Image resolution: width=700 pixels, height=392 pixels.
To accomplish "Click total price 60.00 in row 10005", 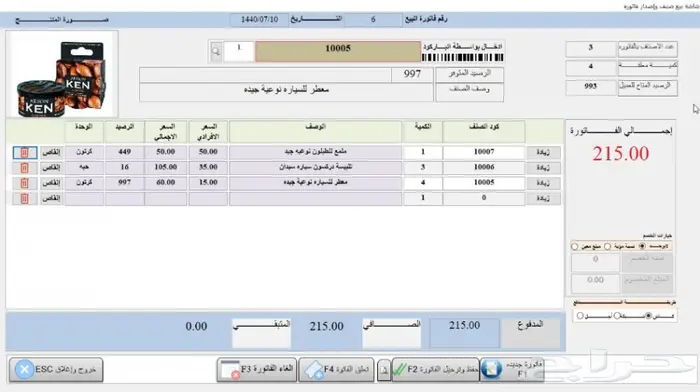I will click(x=166, y=183).
